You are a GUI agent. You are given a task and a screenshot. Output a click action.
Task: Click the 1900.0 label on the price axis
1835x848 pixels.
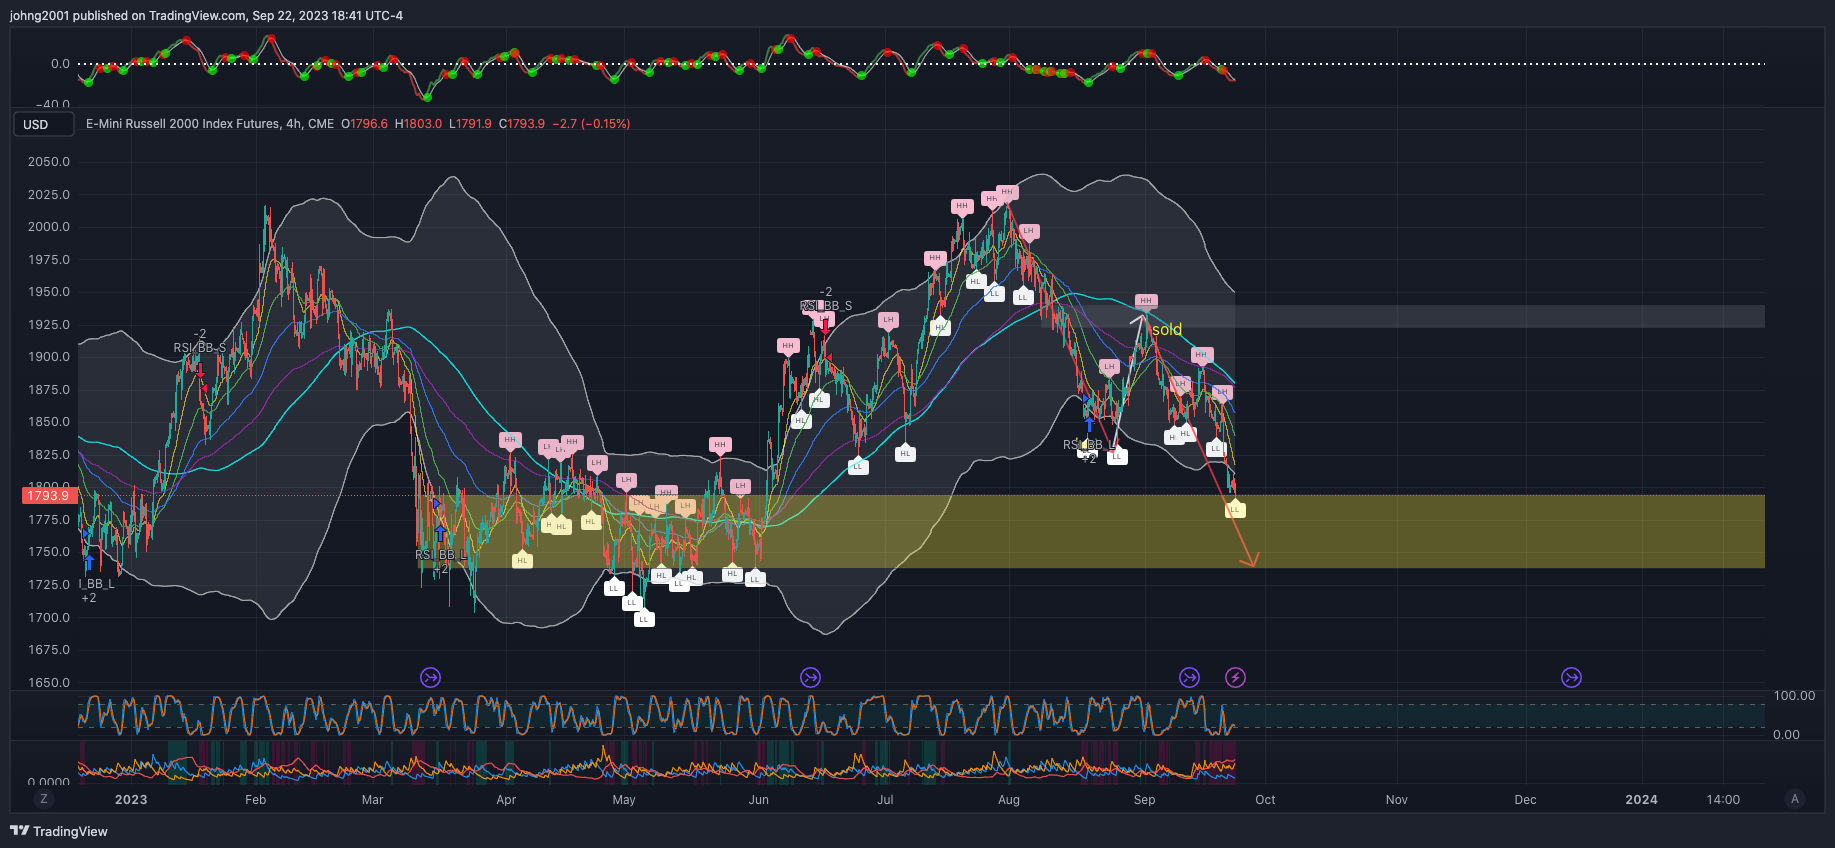pyautogui.click(x=49, y=356)
